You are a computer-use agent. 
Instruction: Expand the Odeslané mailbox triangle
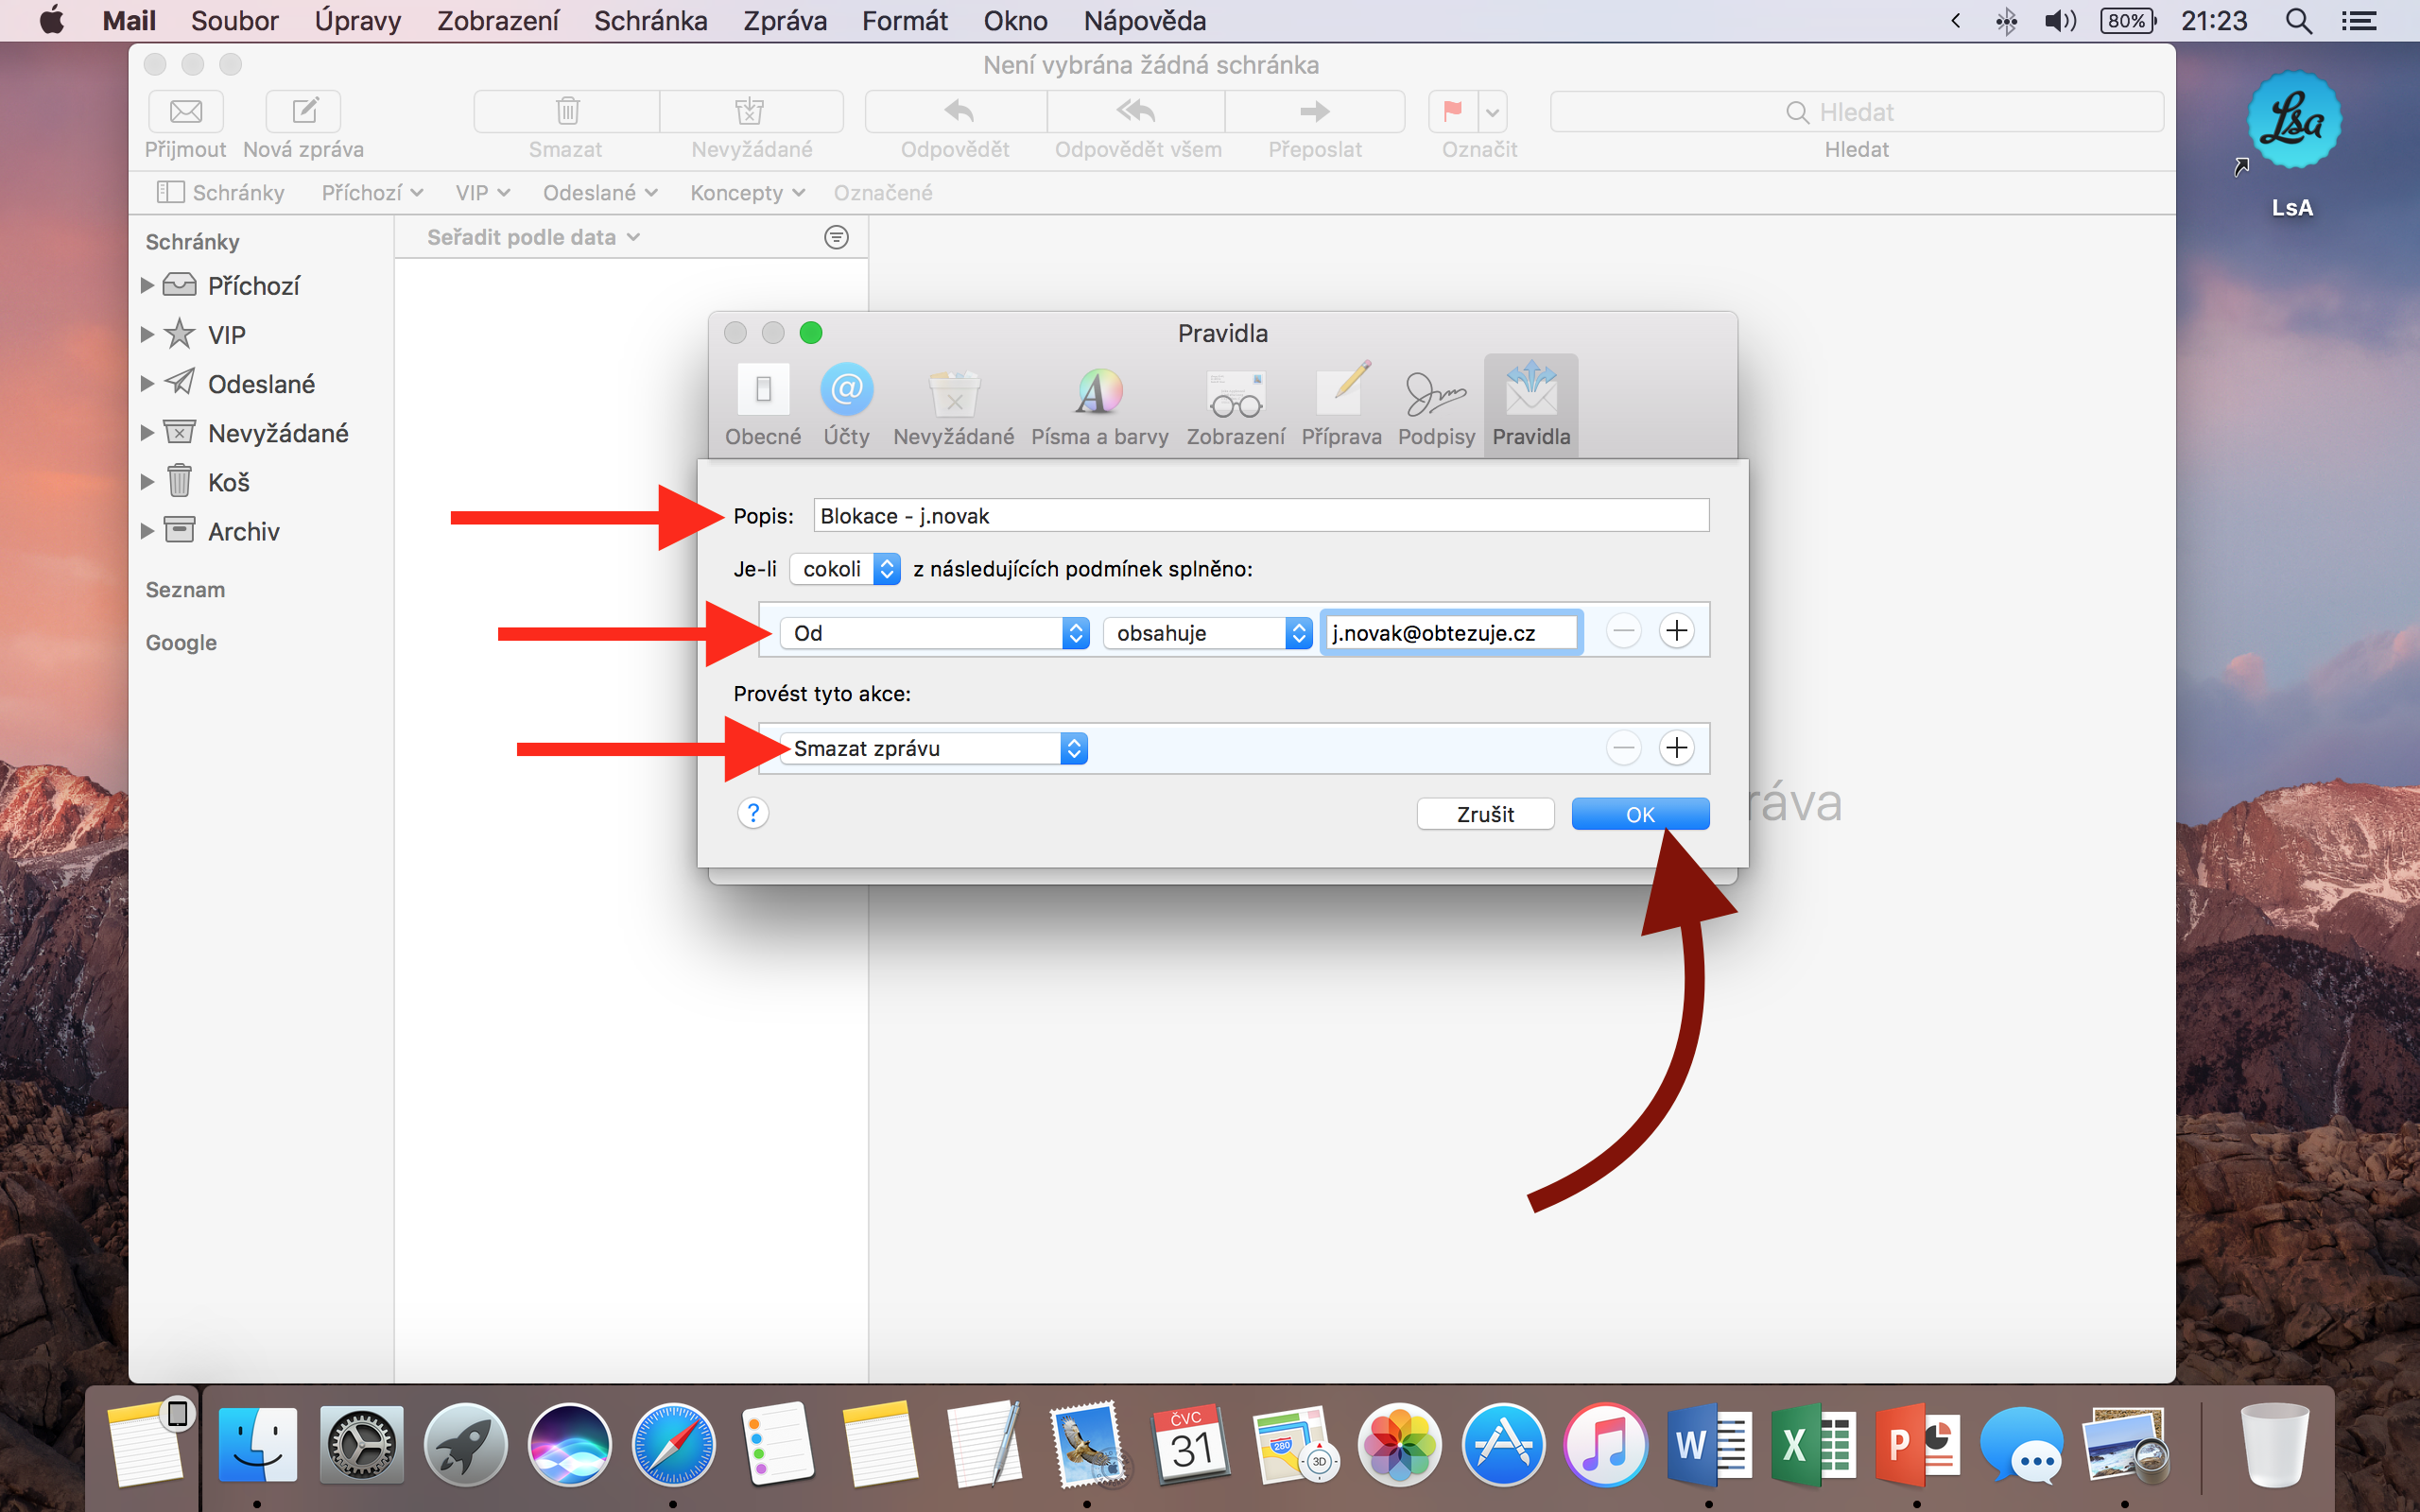147,384
